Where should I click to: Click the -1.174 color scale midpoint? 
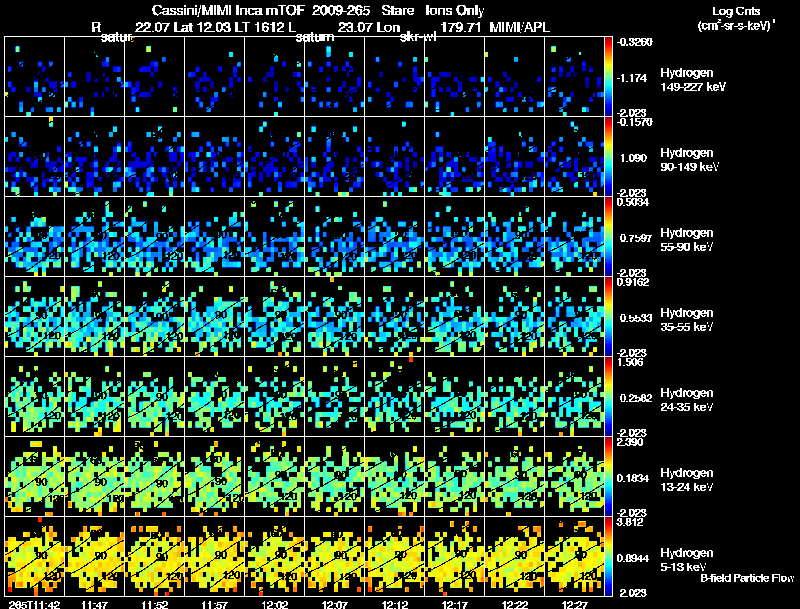632,78
